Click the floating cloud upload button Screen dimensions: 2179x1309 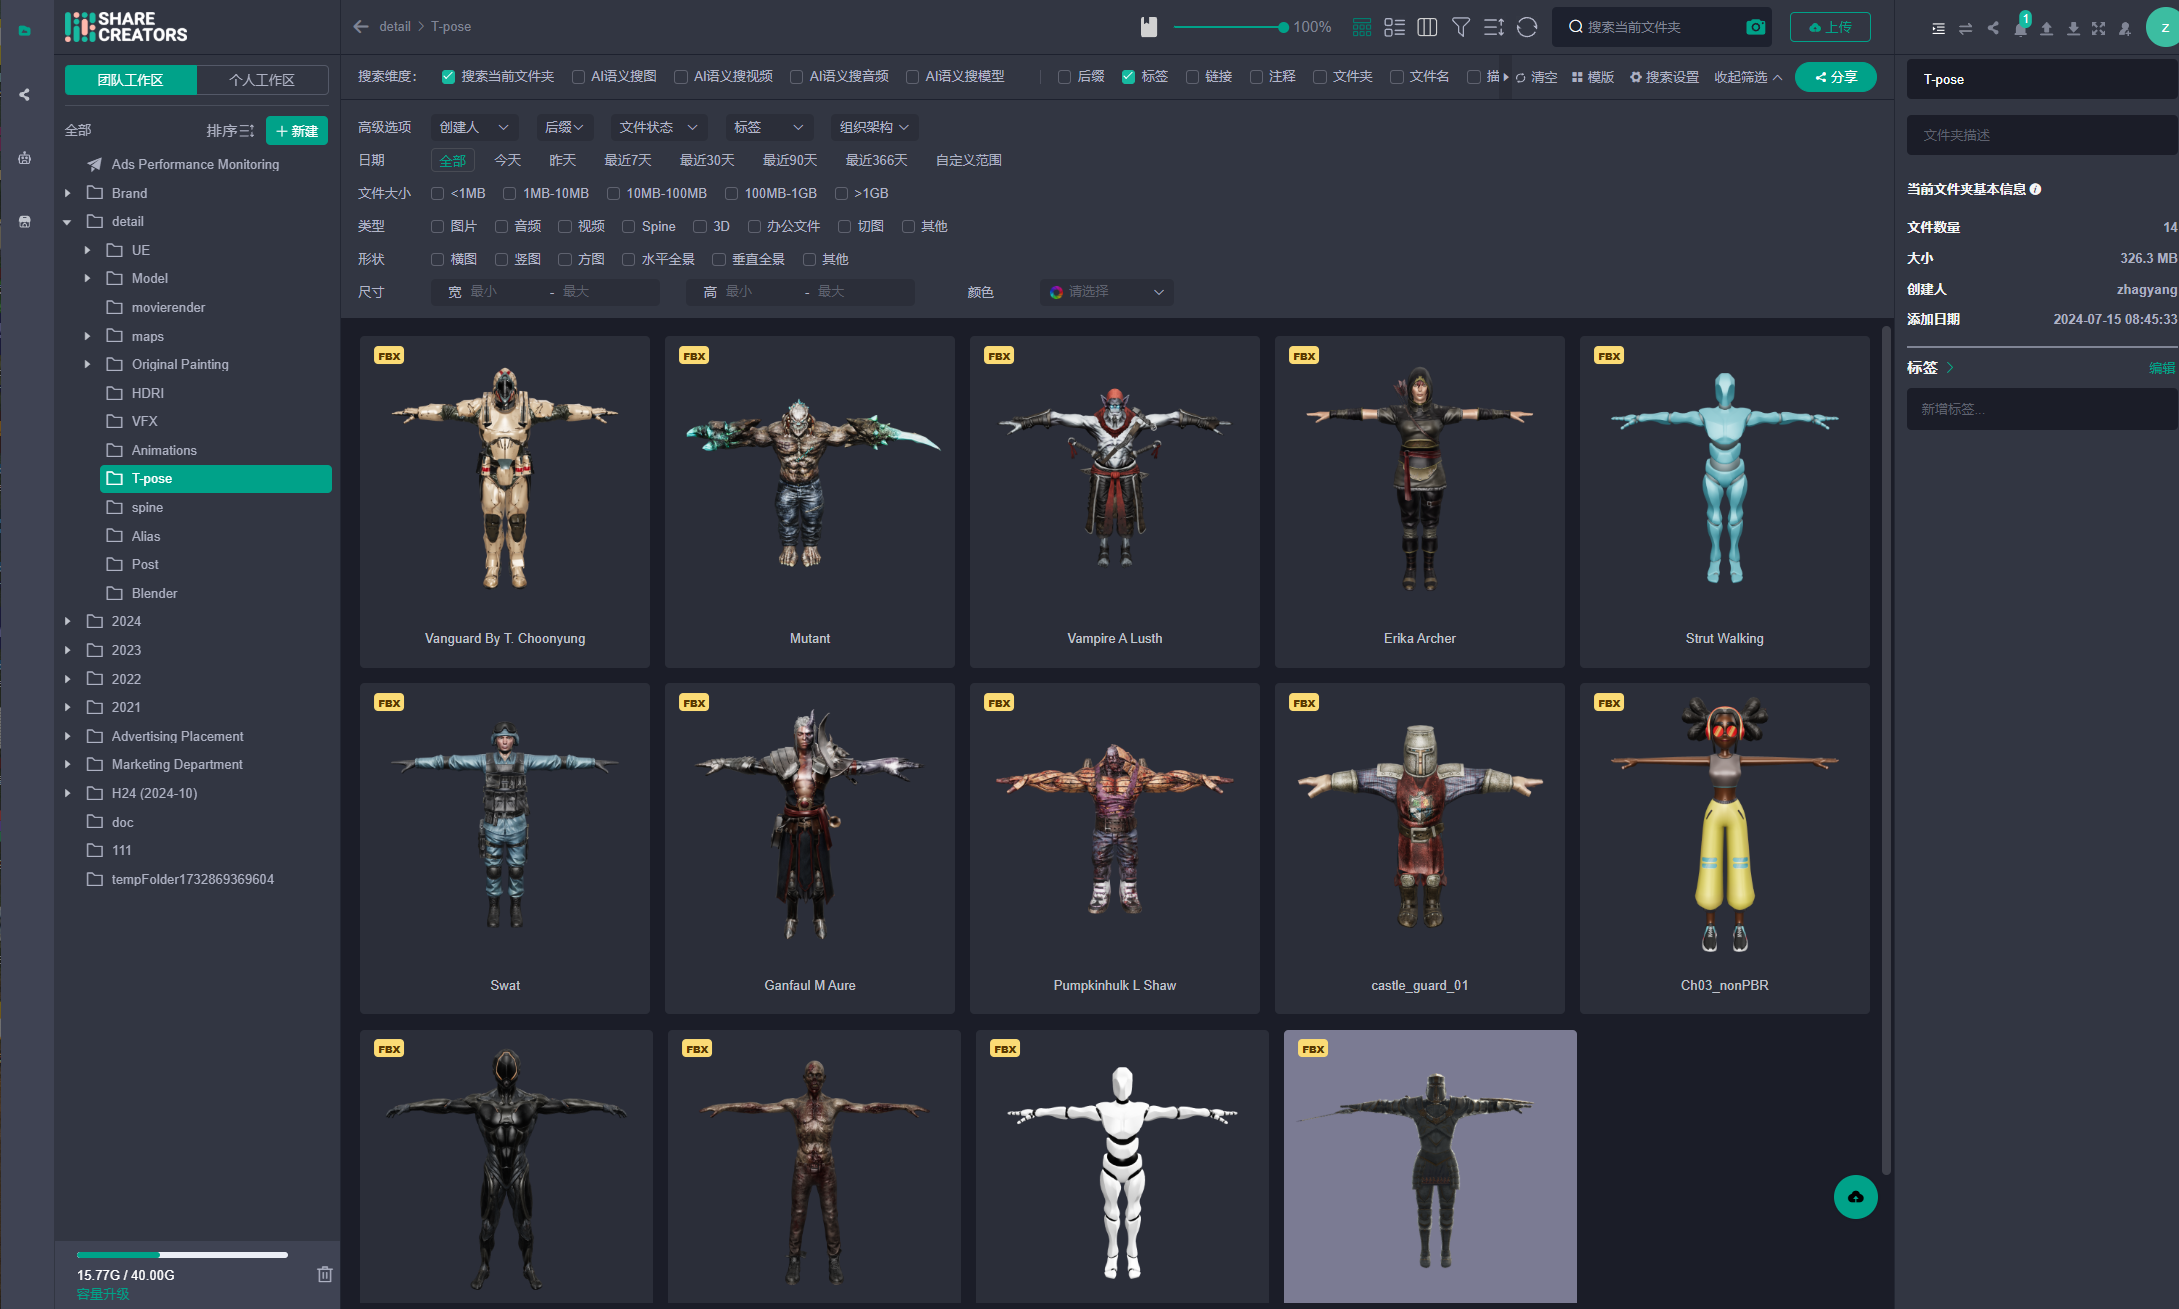click(x=1855, y=1197)
